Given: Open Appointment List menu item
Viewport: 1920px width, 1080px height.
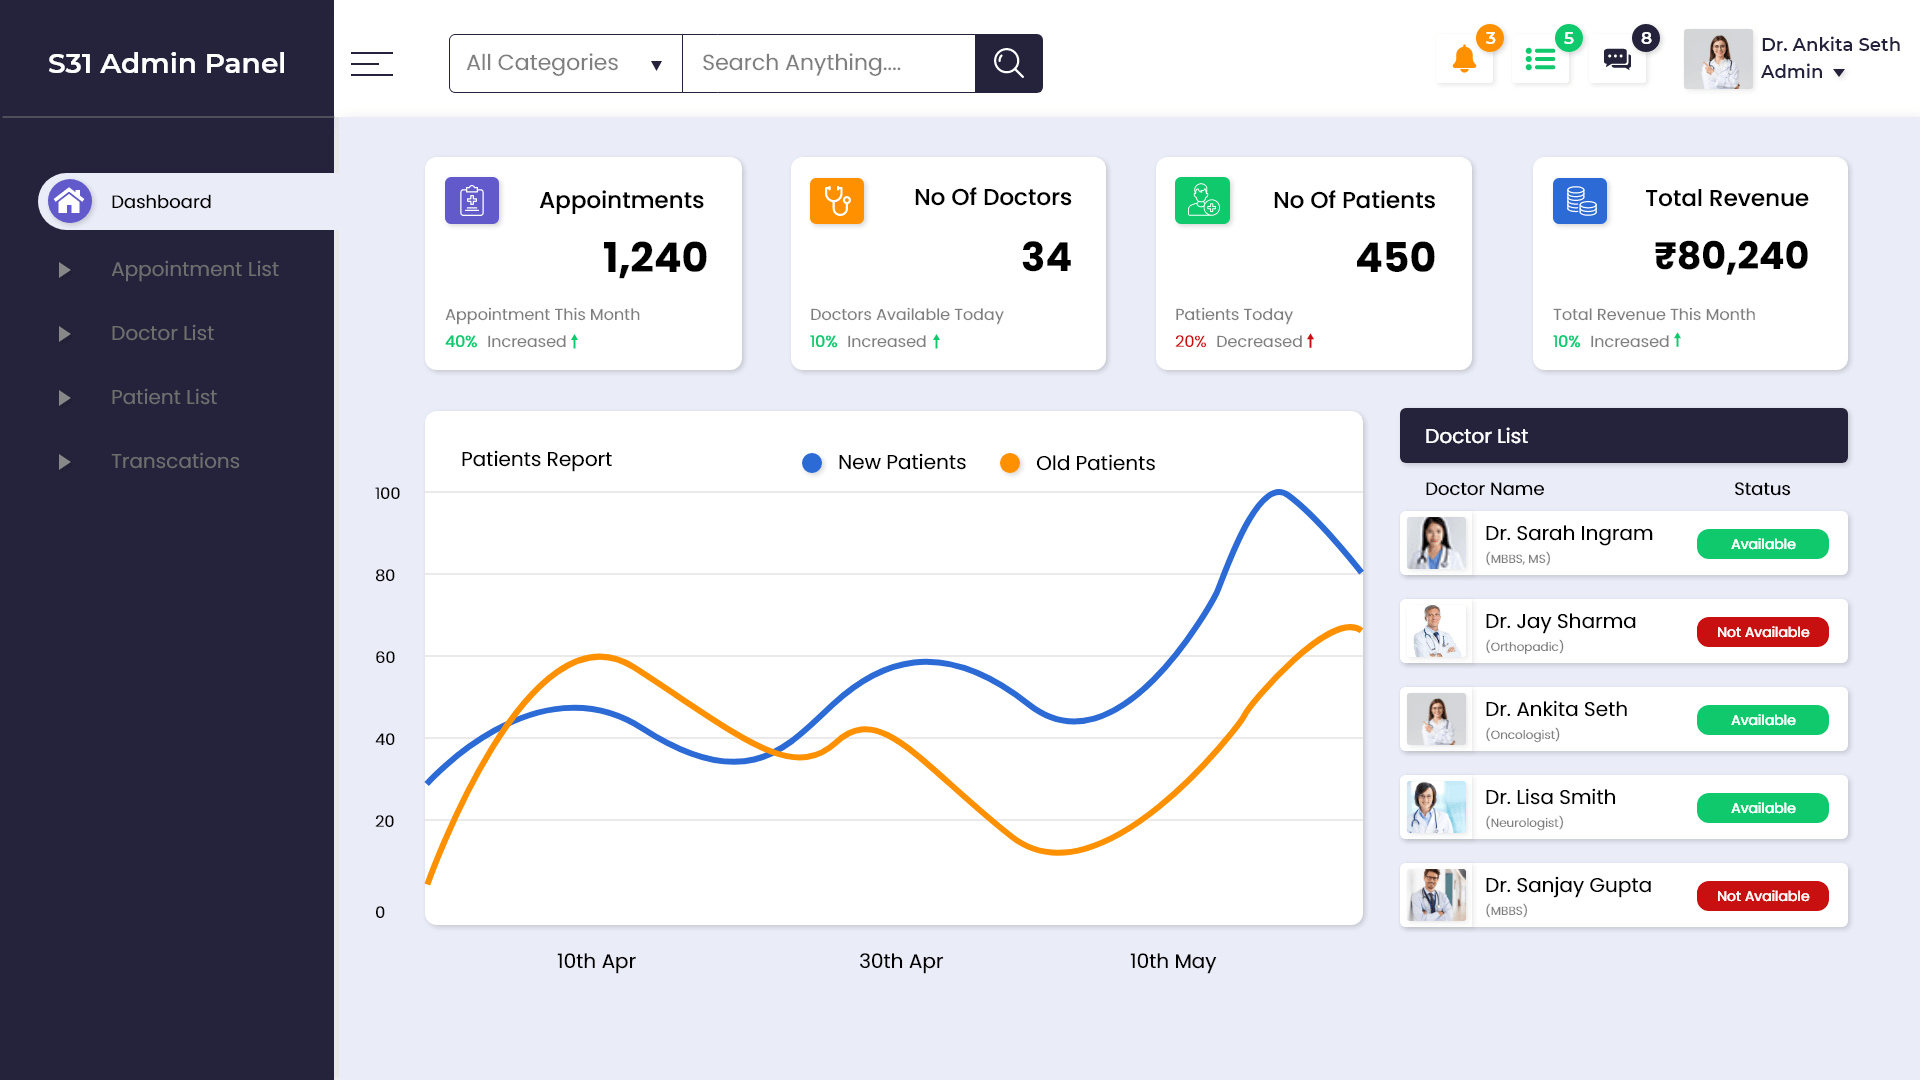Looking at the screenshot, I should click(x=195, y=269).
